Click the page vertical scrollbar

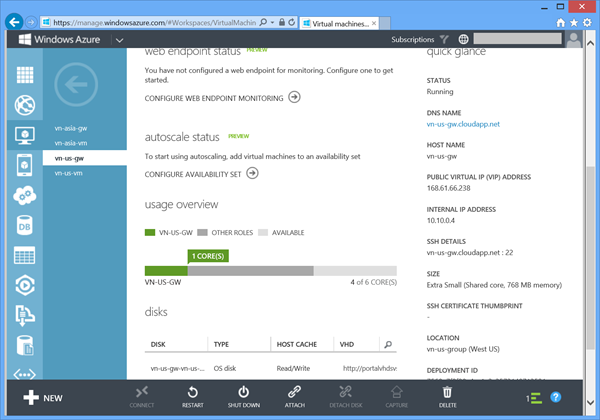coord(590,258)
